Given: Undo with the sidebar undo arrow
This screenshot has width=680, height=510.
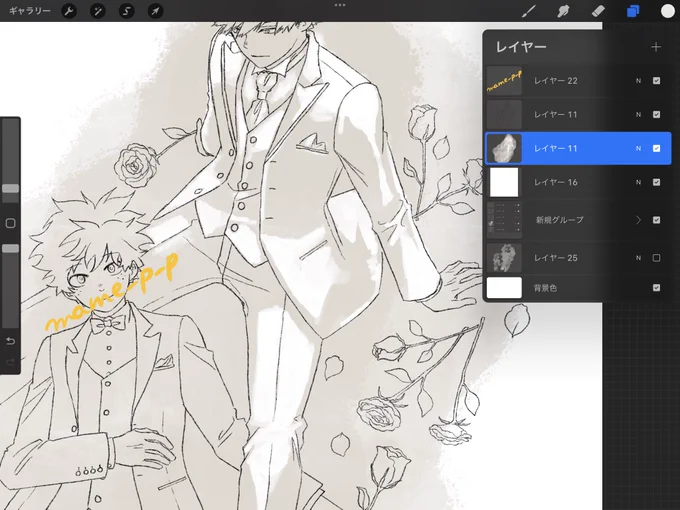Looking at the screenshot, I should click(x=10, y=341).
